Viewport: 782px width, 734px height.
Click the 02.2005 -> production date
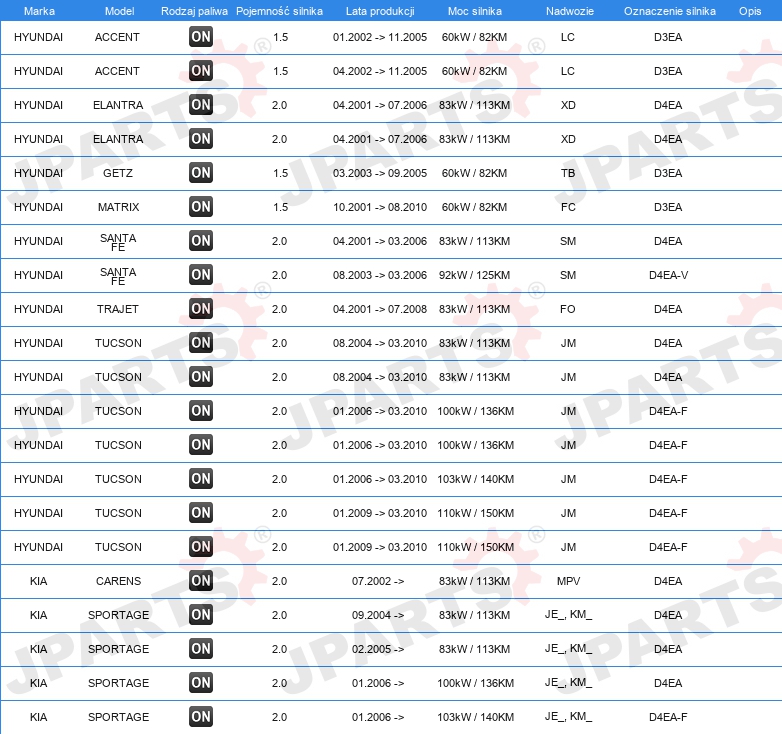378,649
